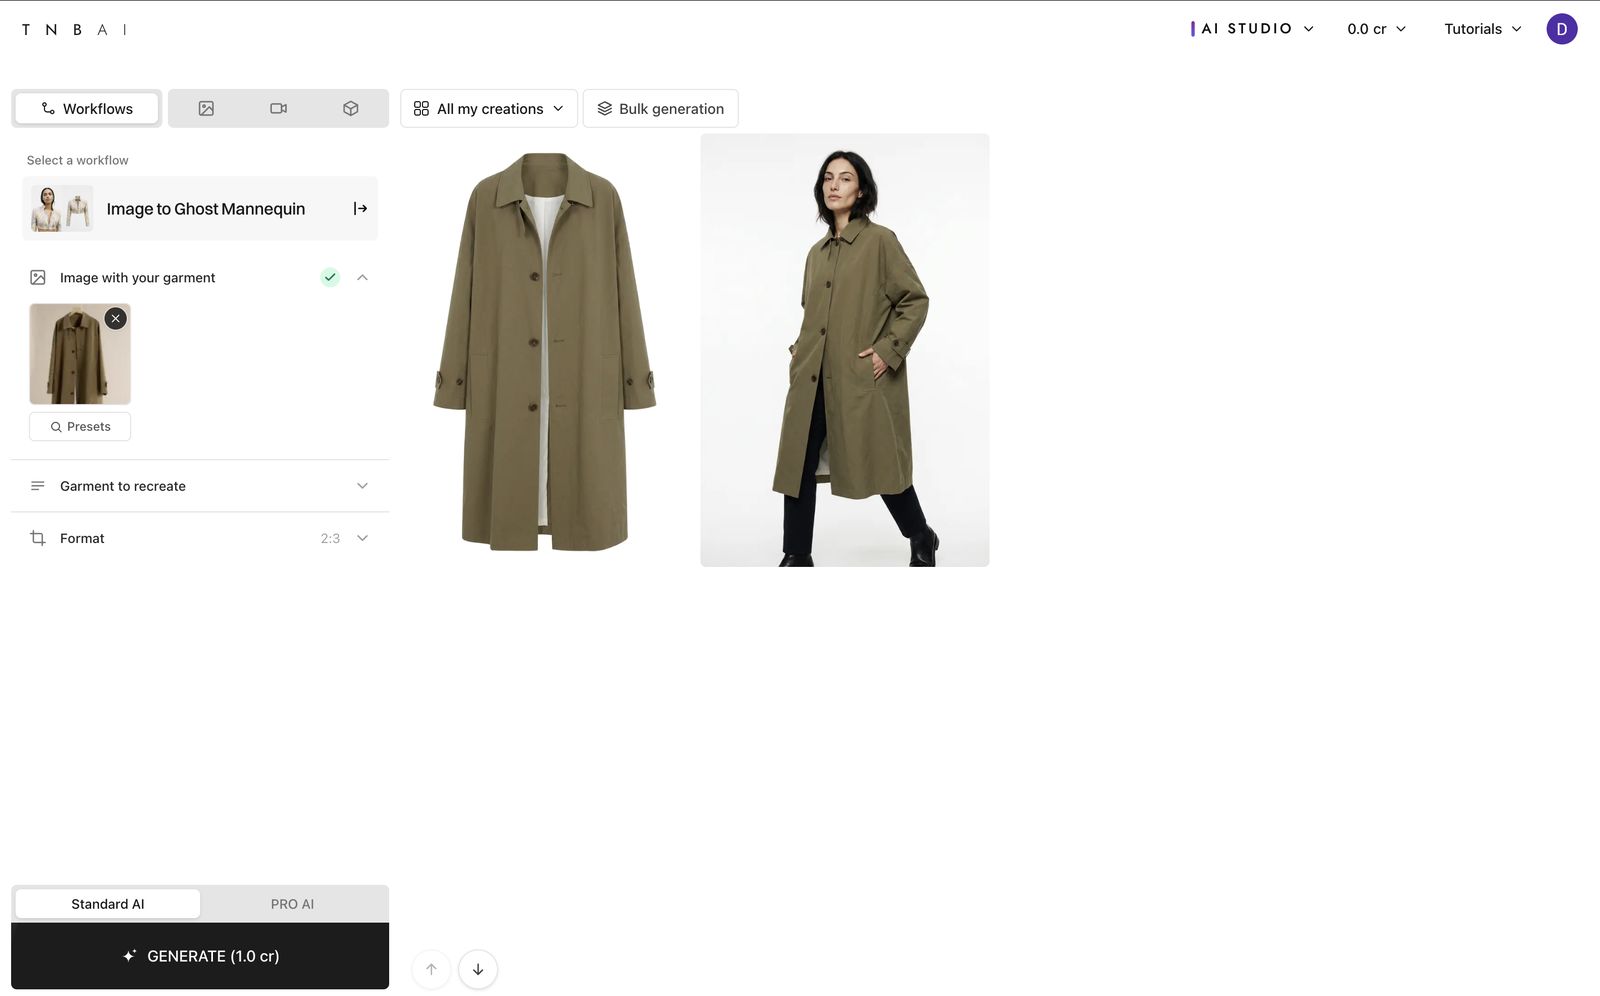Collapse the Image with your garment section

(x=362, y=277)
